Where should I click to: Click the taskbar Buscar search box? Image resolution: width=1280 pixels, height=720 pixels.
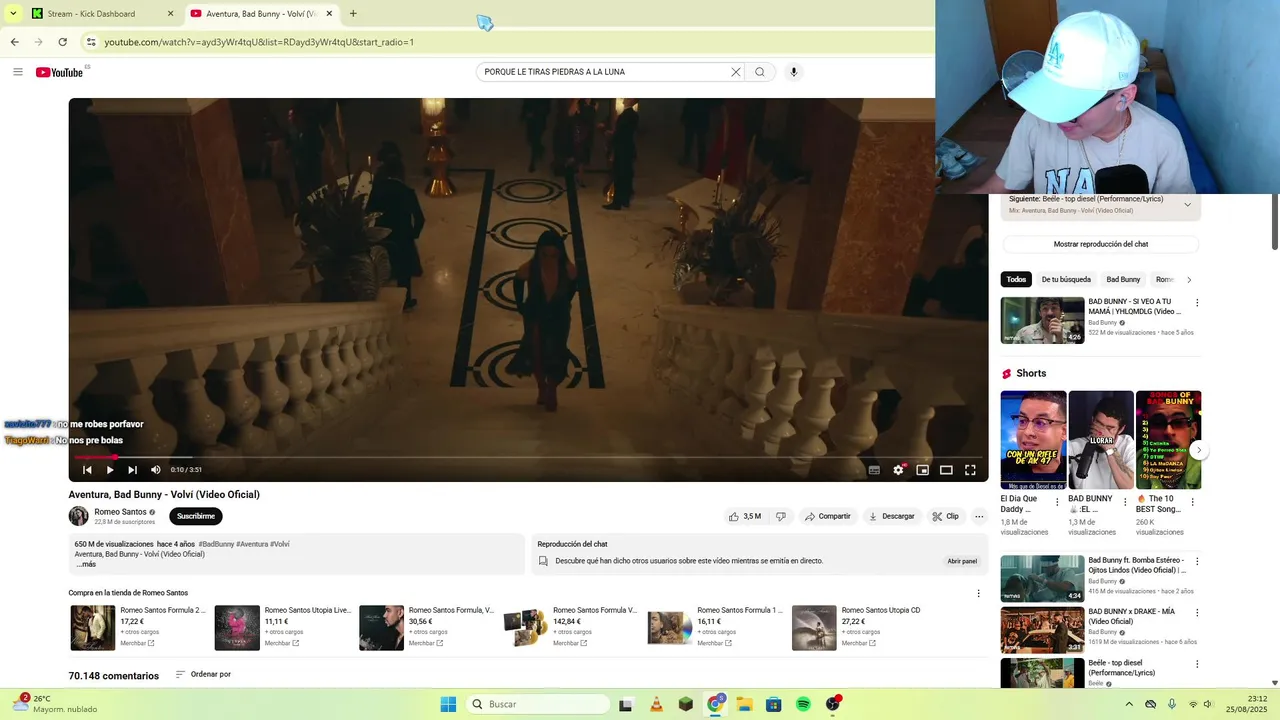[538, 704]
